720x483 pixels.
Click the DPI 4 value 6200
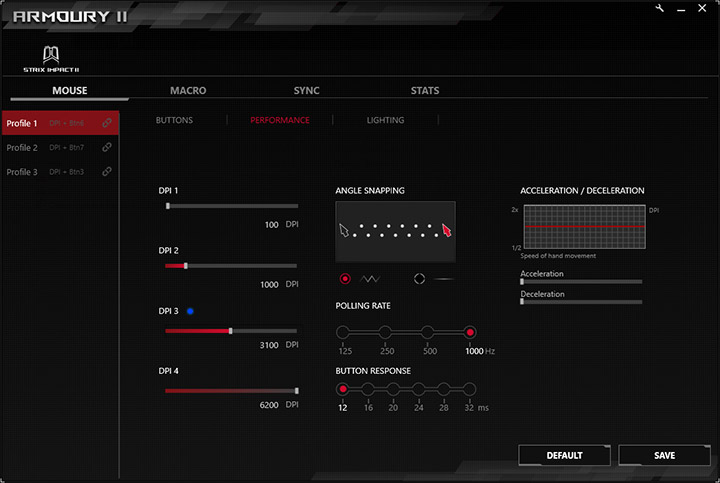(x=269, y=405)
